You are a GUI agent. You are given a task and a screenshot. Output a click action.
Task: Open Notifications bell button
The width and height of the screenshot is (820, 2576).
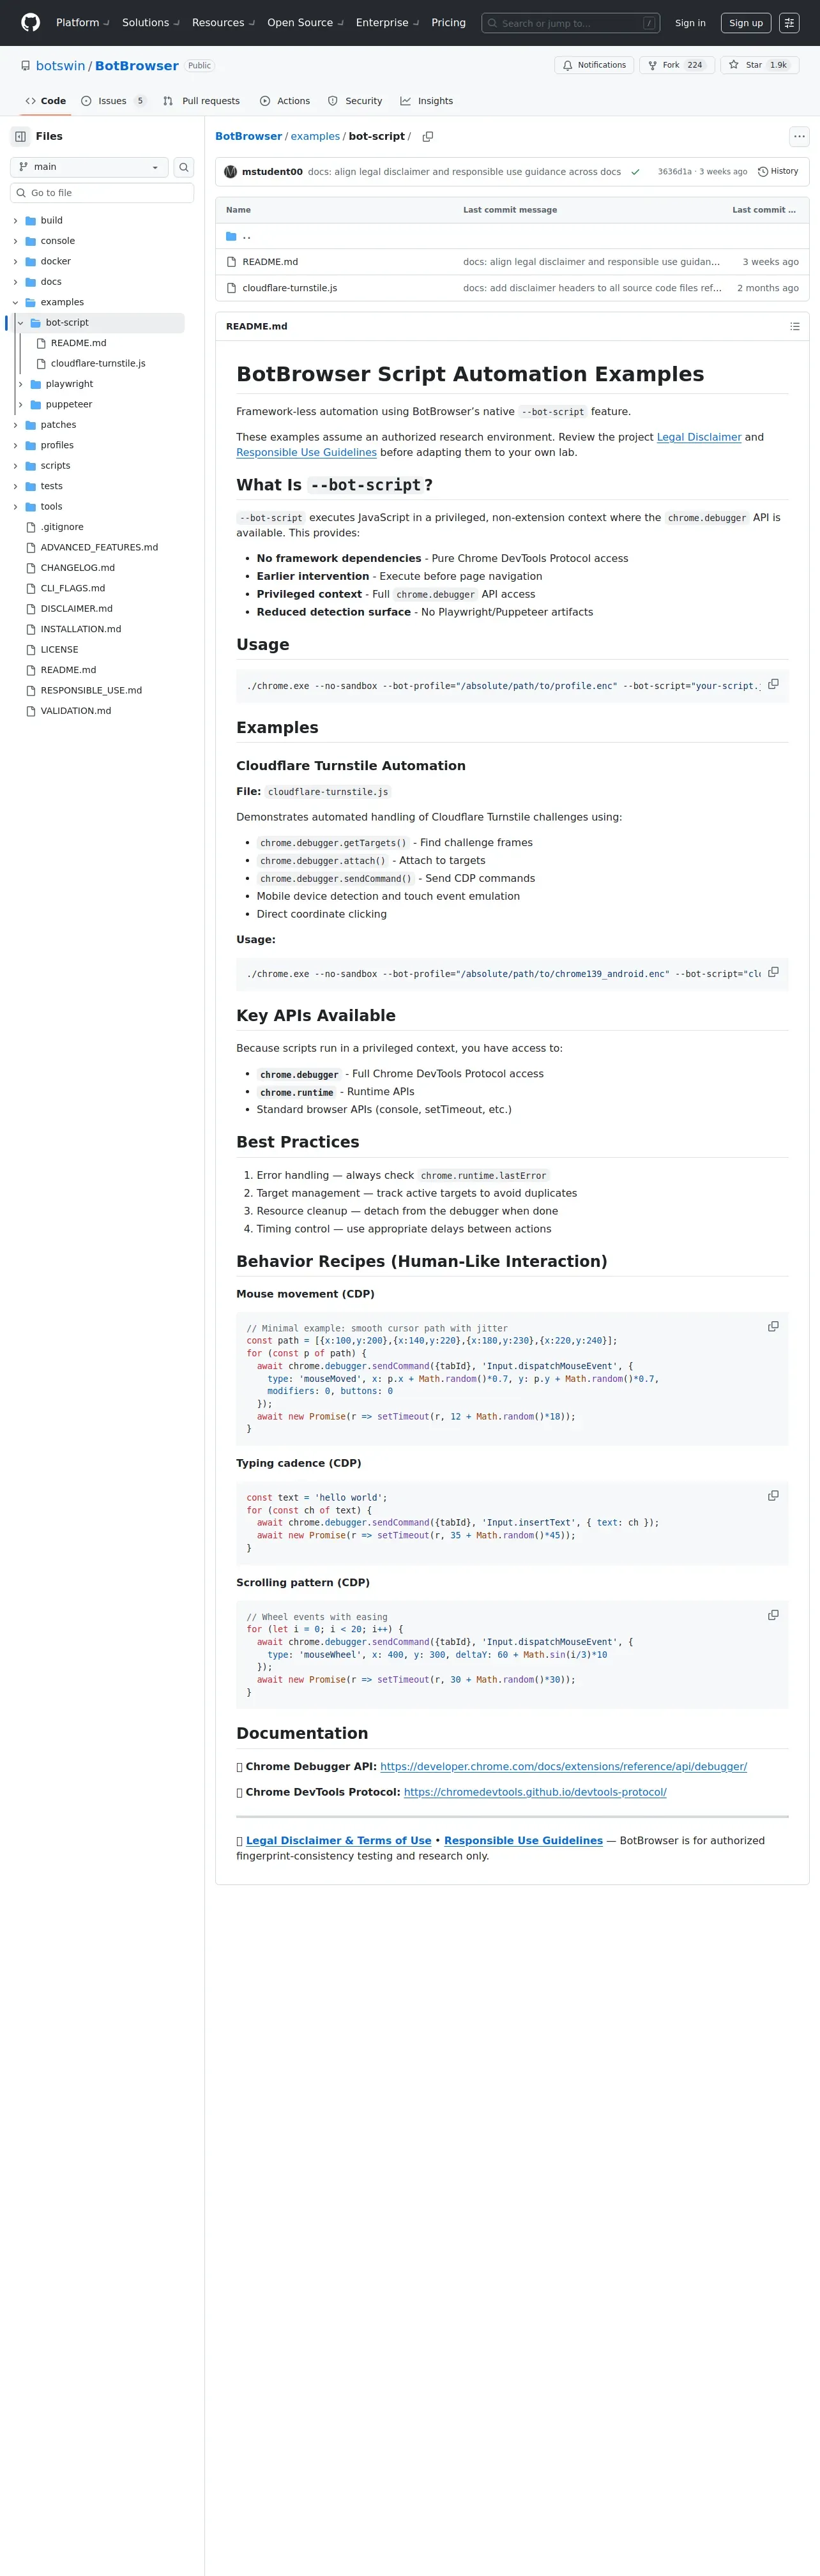tap(594, 65)
